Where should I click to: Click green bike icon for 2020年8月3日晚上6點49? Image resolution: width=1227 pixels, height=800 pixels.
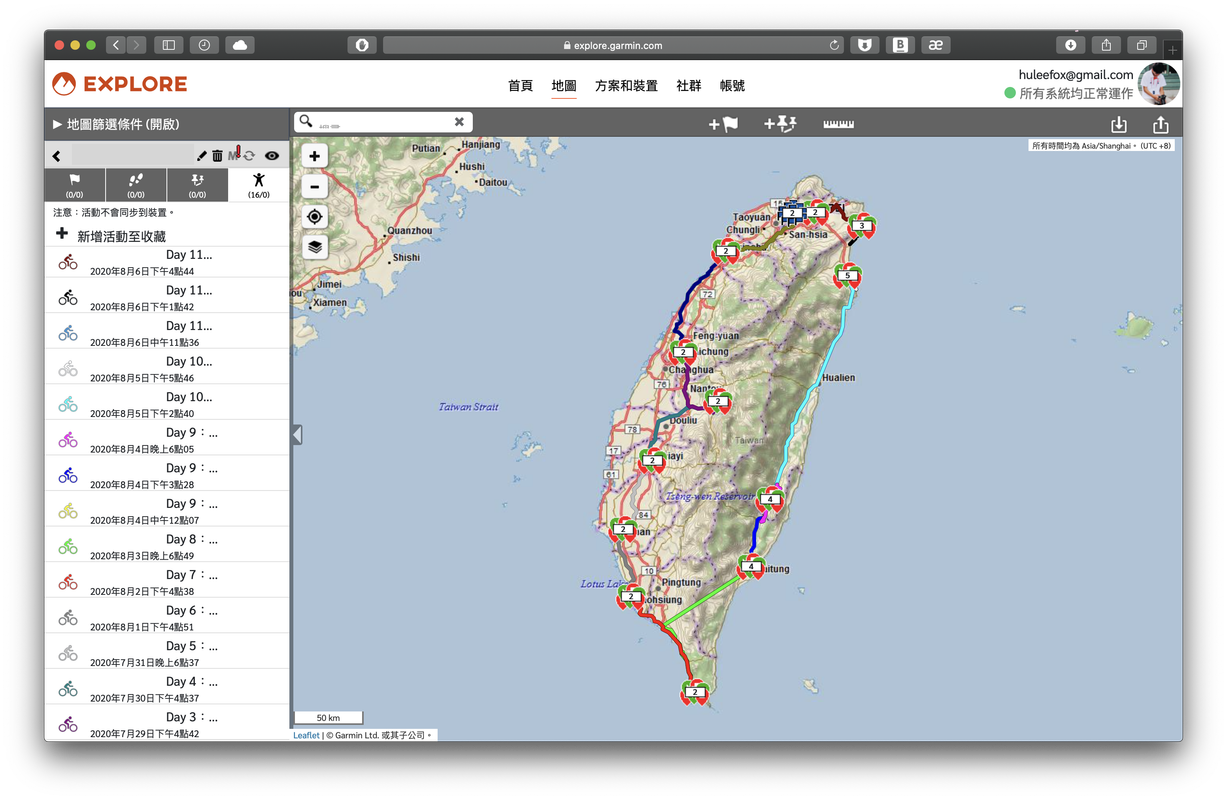[x=68, y=547]
